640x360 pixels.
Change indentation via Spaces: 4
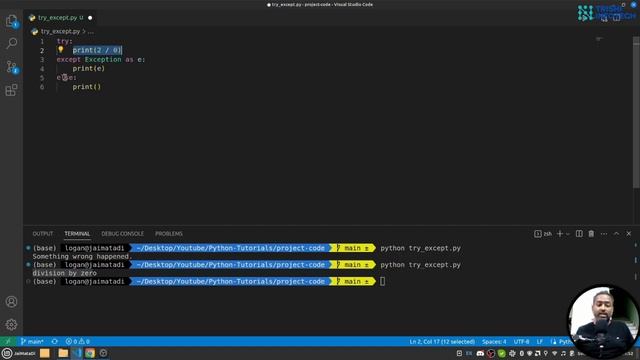pyautogui.click(x=494, y=341)
